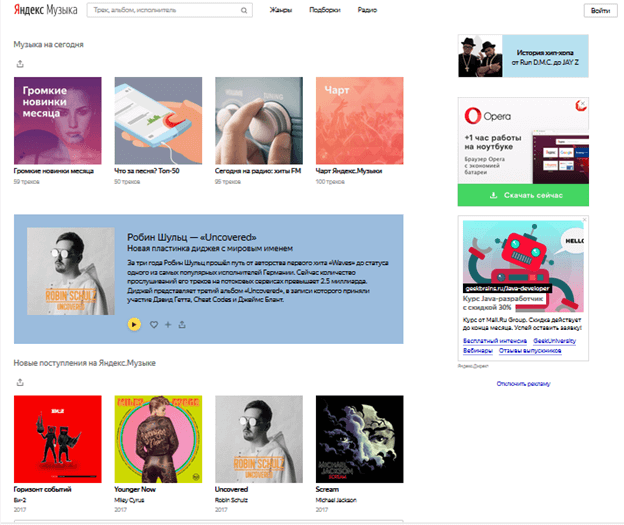
Task: Open the hip-hop history banner
Action: point(523,56)
